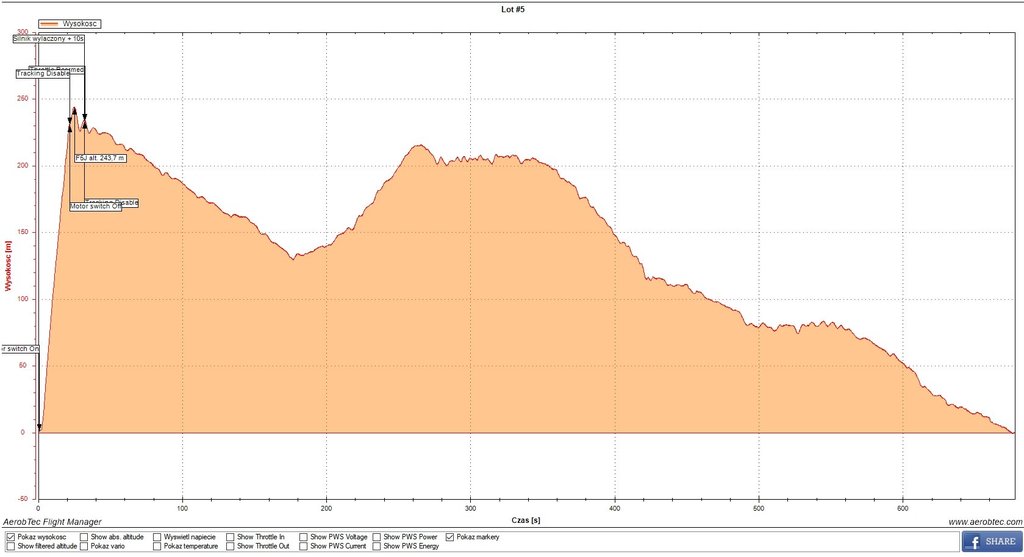Enable Show PWS Energy checkbox

(x=377, y=547)
